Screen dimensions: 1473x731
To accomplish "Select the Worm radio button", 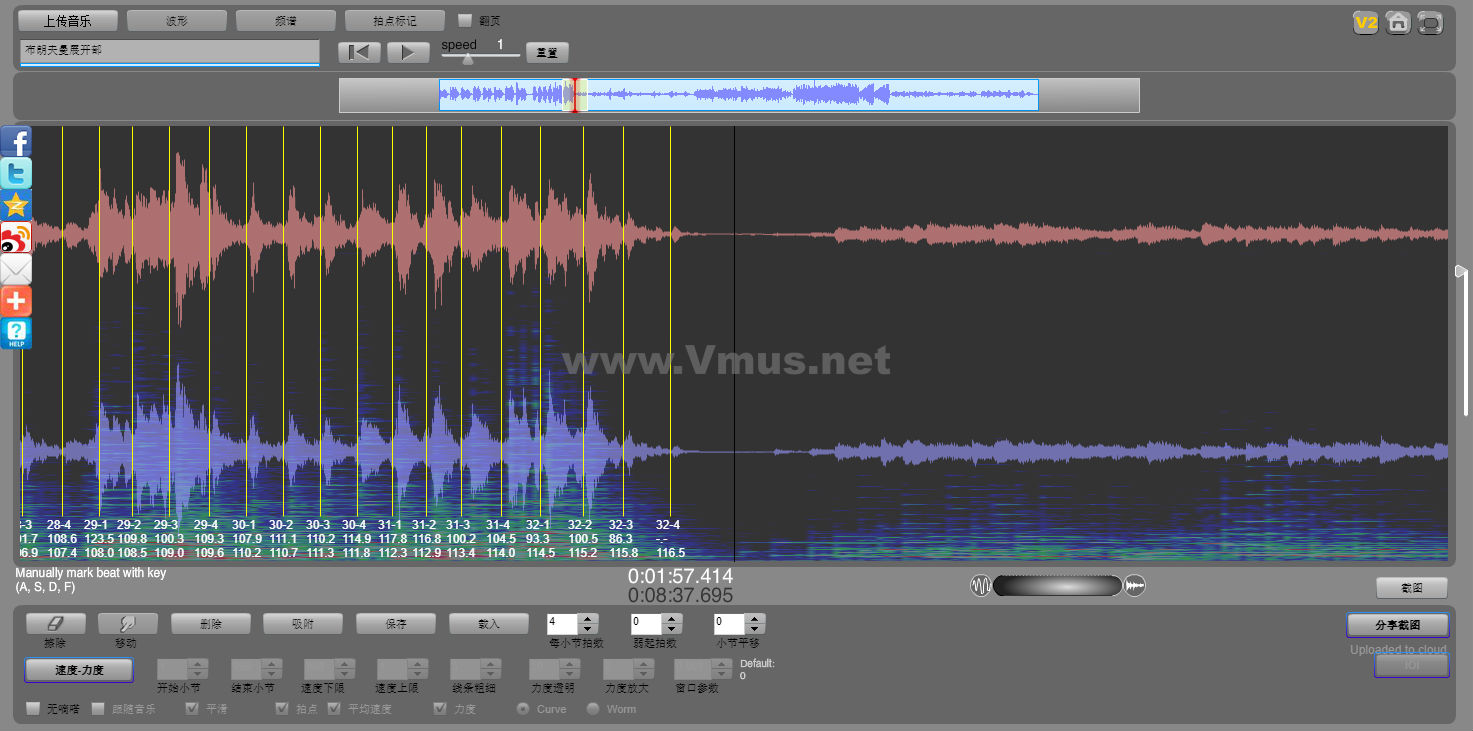I will point(593,709).
